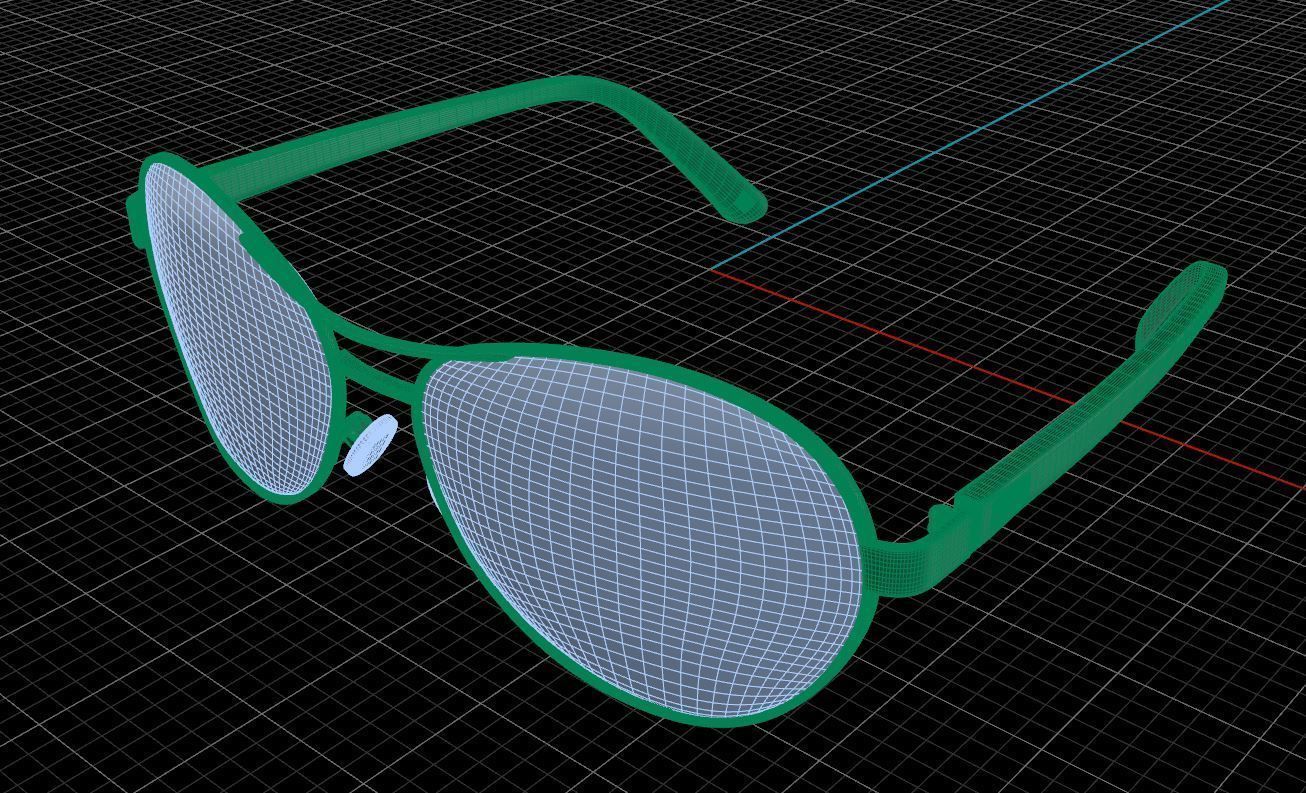Select the smaller far lens wireframe mesh
Screen dimensions: 1306x793
(240, 330)
